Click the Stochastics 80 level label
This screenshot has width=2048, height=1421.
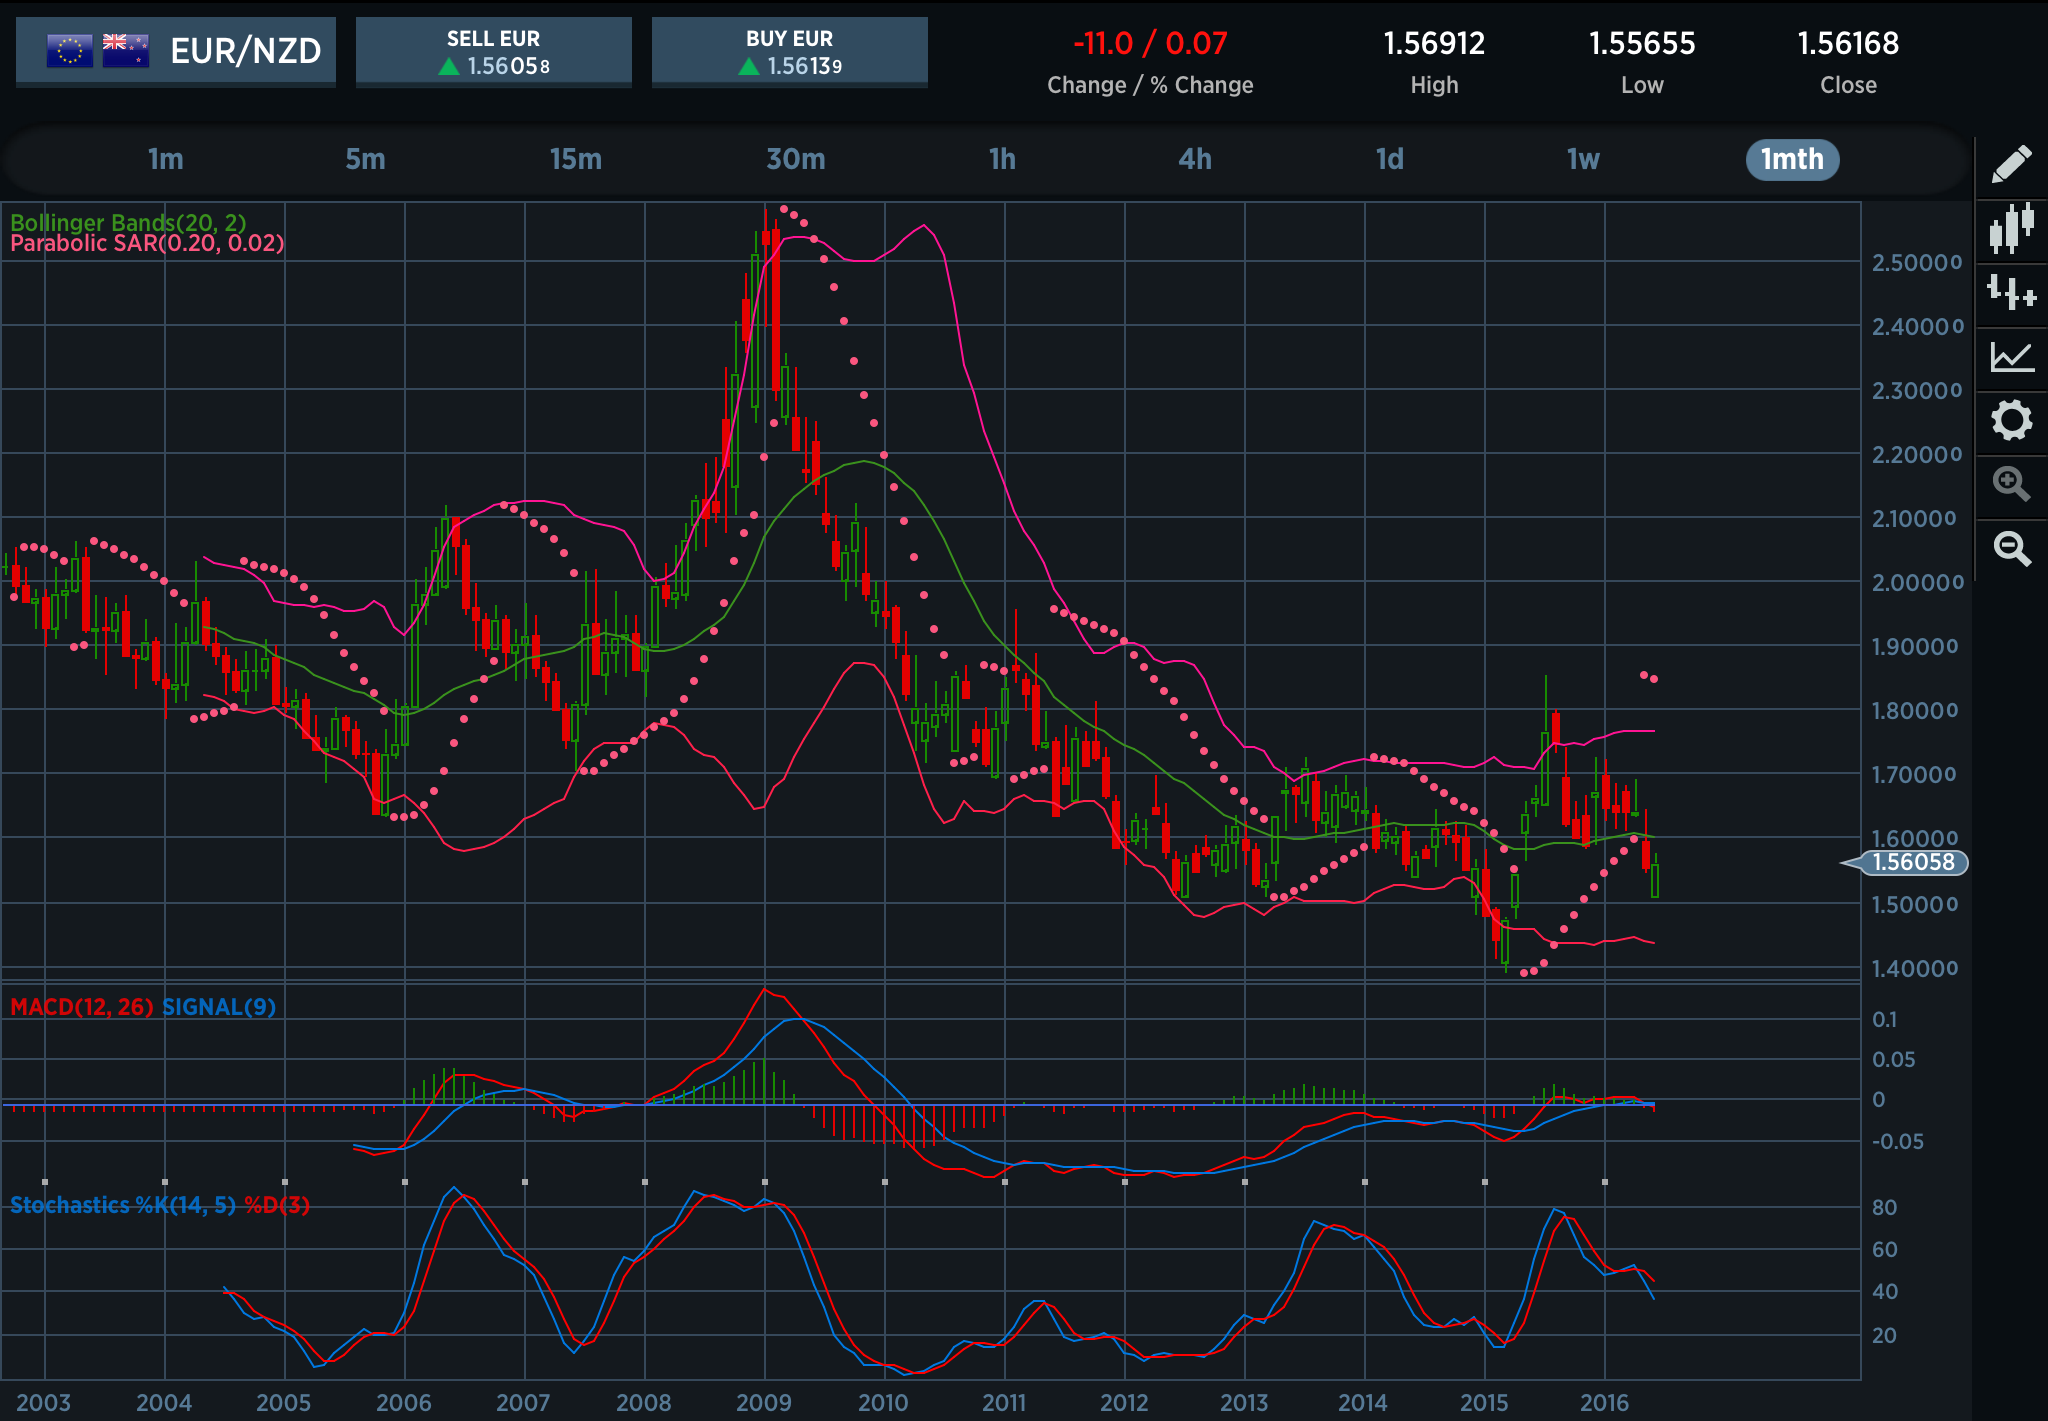point(1884,1207)
